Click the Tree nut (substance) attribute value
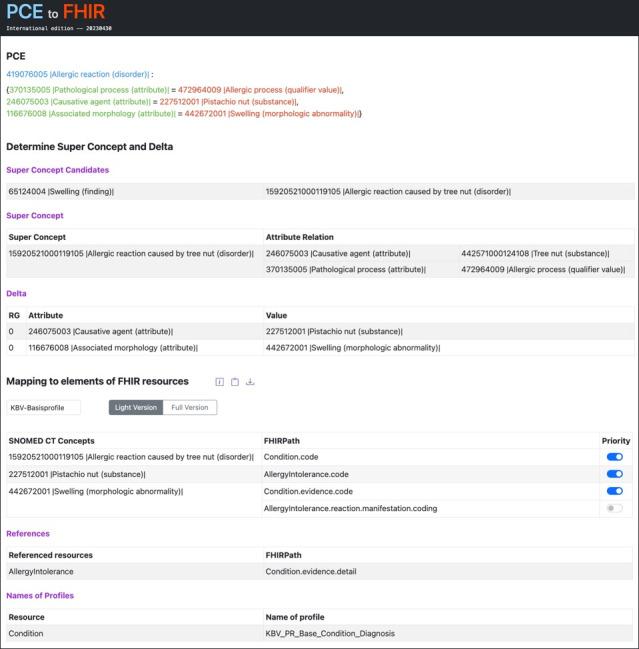639x649 pixels. pos(543,253)
